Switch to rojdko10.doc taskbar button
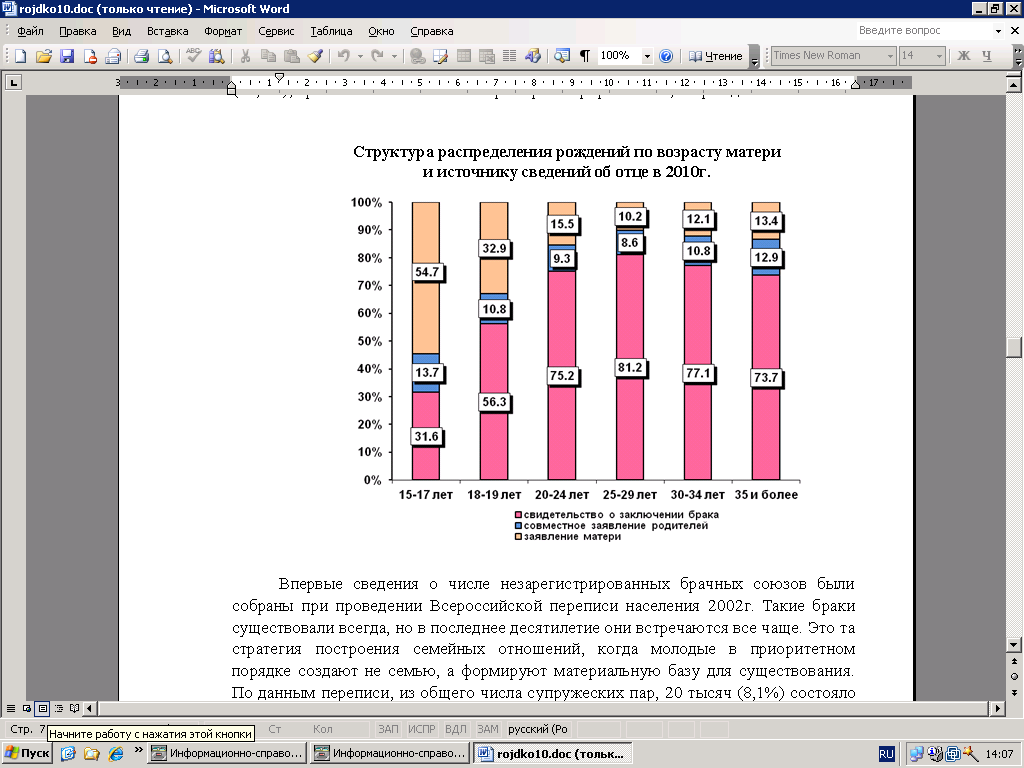The height and width of the screenshot is (768, 1024). pos(552,754)
